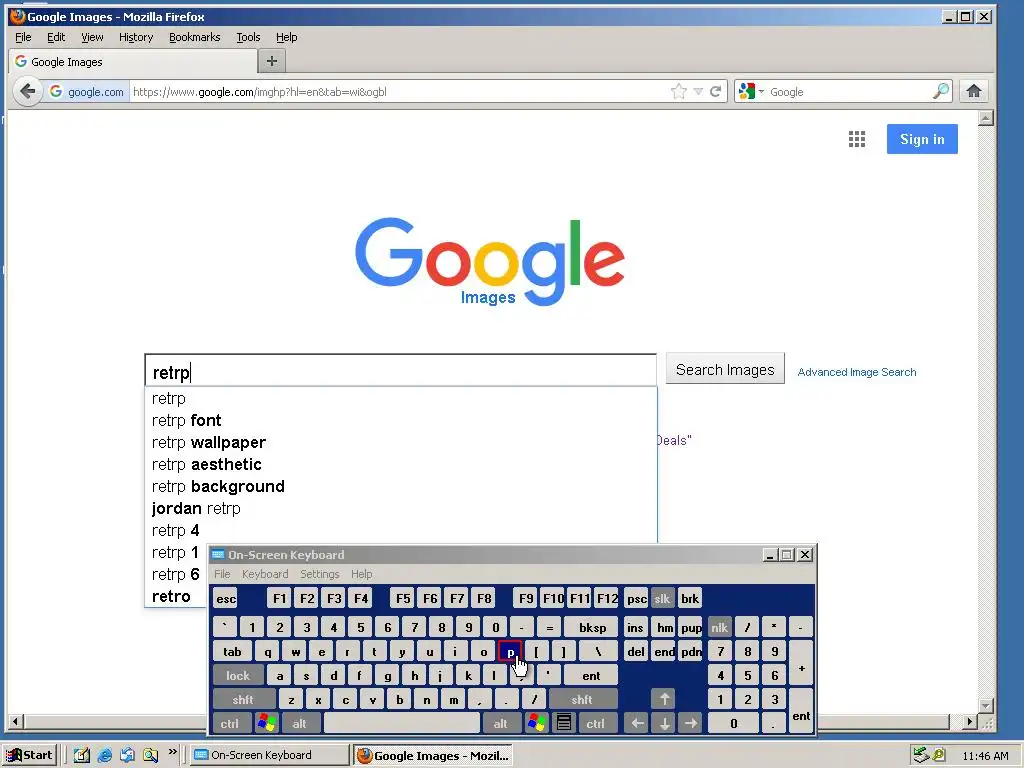Click the site identity google.com badge
This screenshot has width=1024, height=768.
(88, 91)
